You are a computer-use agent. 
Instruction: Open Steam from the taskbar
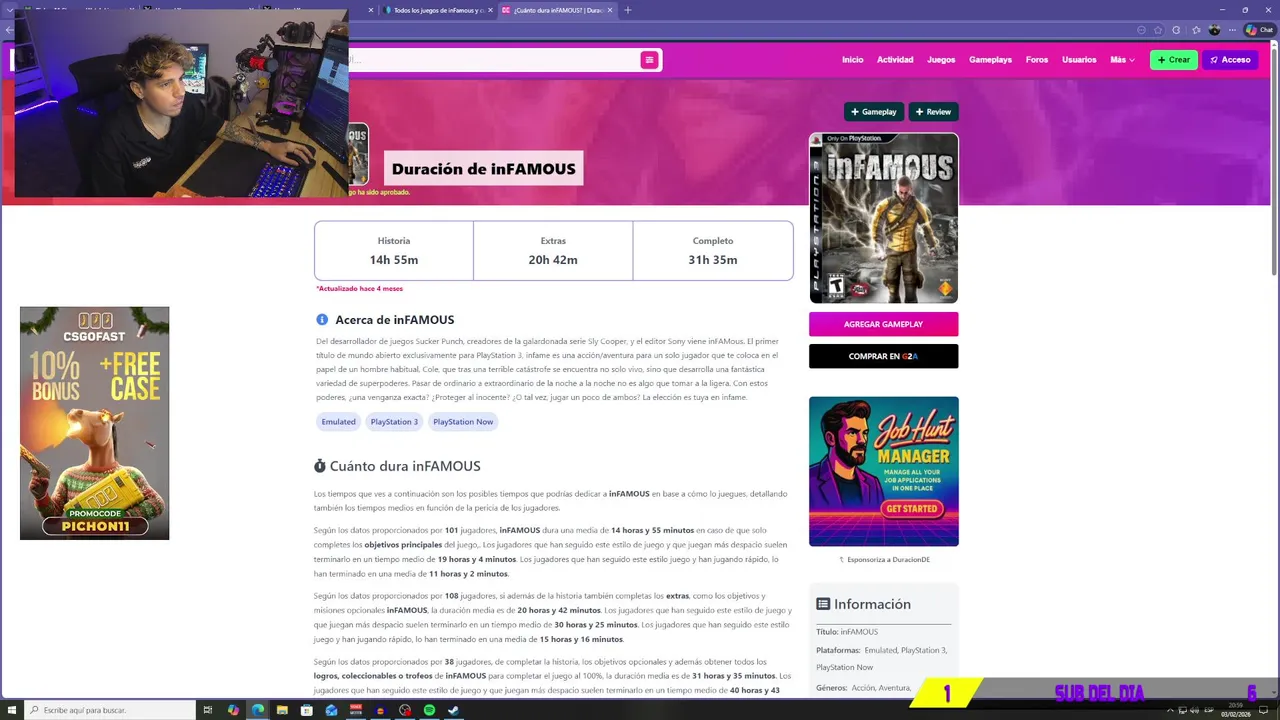tap(453, 710)
